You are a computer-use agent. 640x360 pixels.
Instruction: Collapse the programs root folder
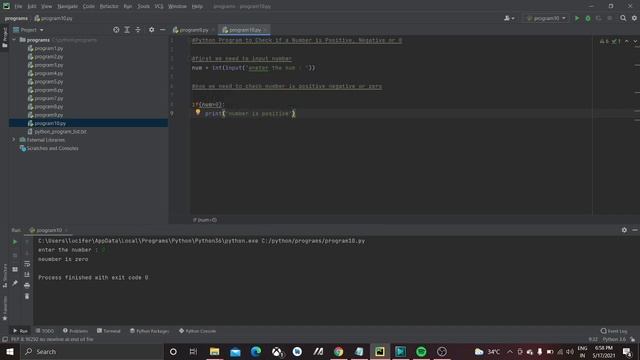point(14,40)
